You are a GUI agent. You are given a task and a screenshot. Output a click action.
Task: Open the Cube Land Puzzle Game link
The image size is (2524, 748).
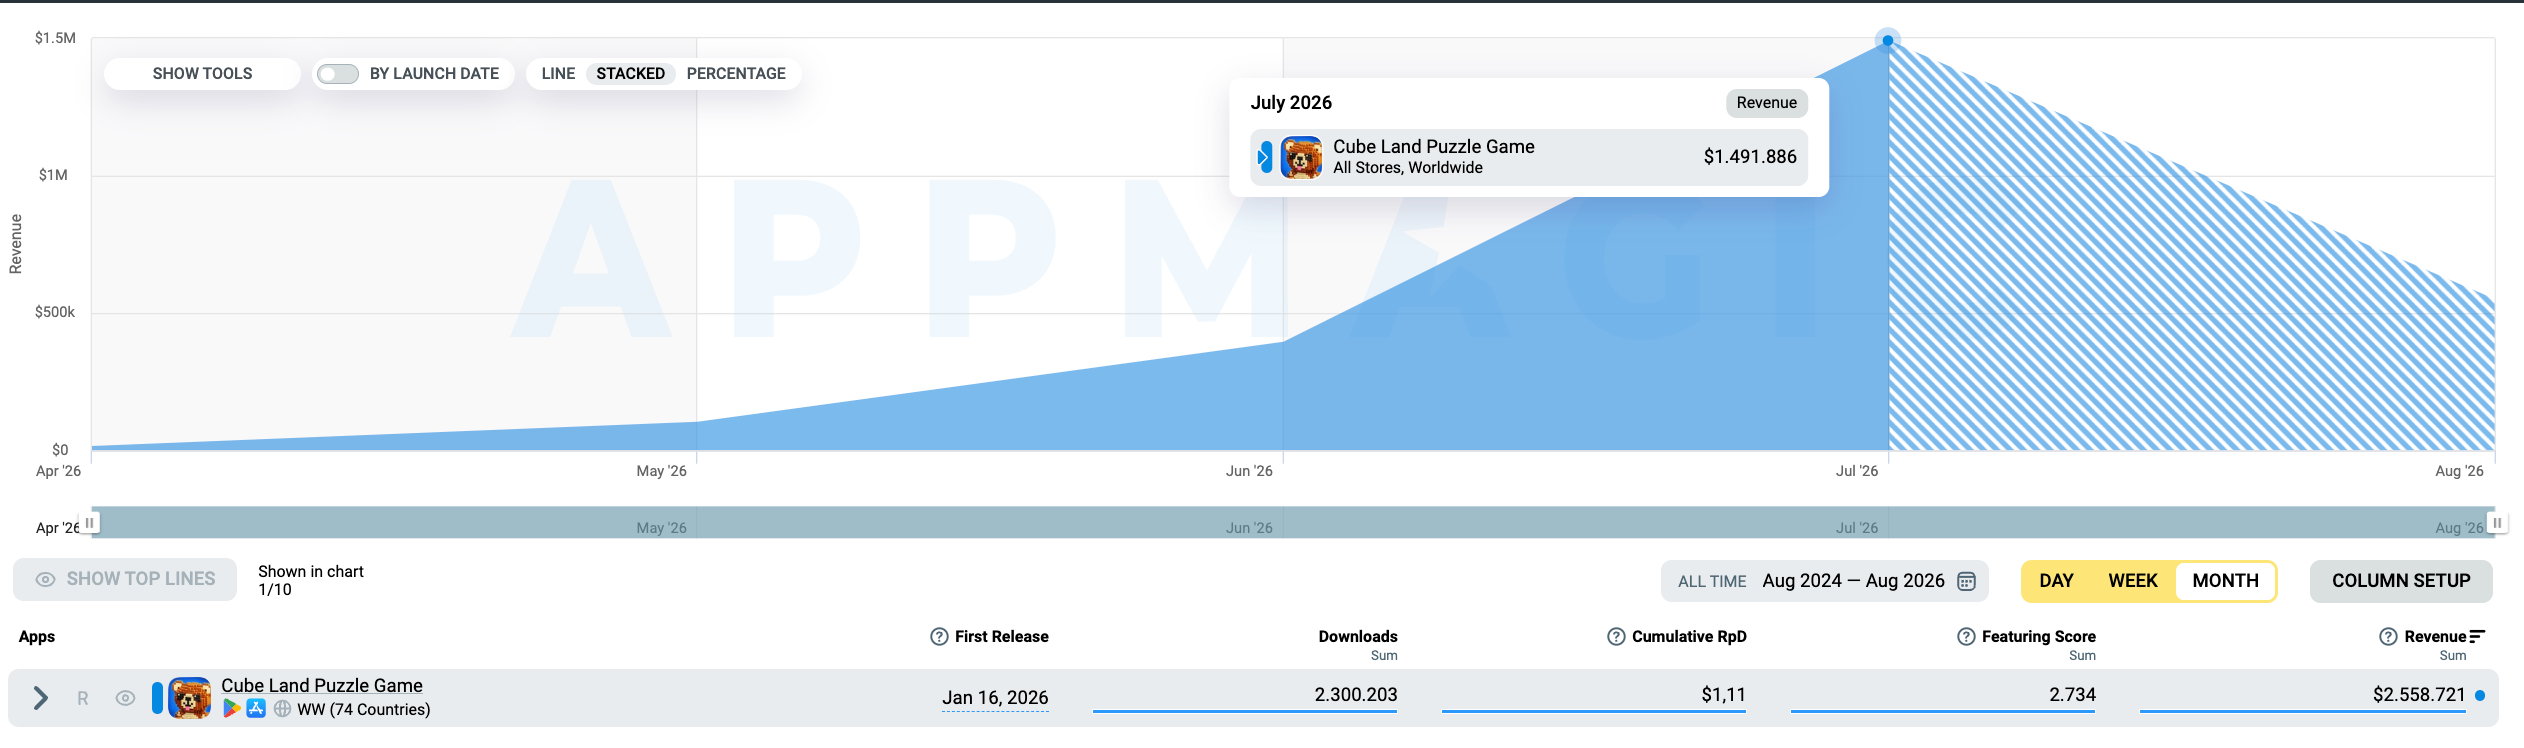[x=322, y=686]
